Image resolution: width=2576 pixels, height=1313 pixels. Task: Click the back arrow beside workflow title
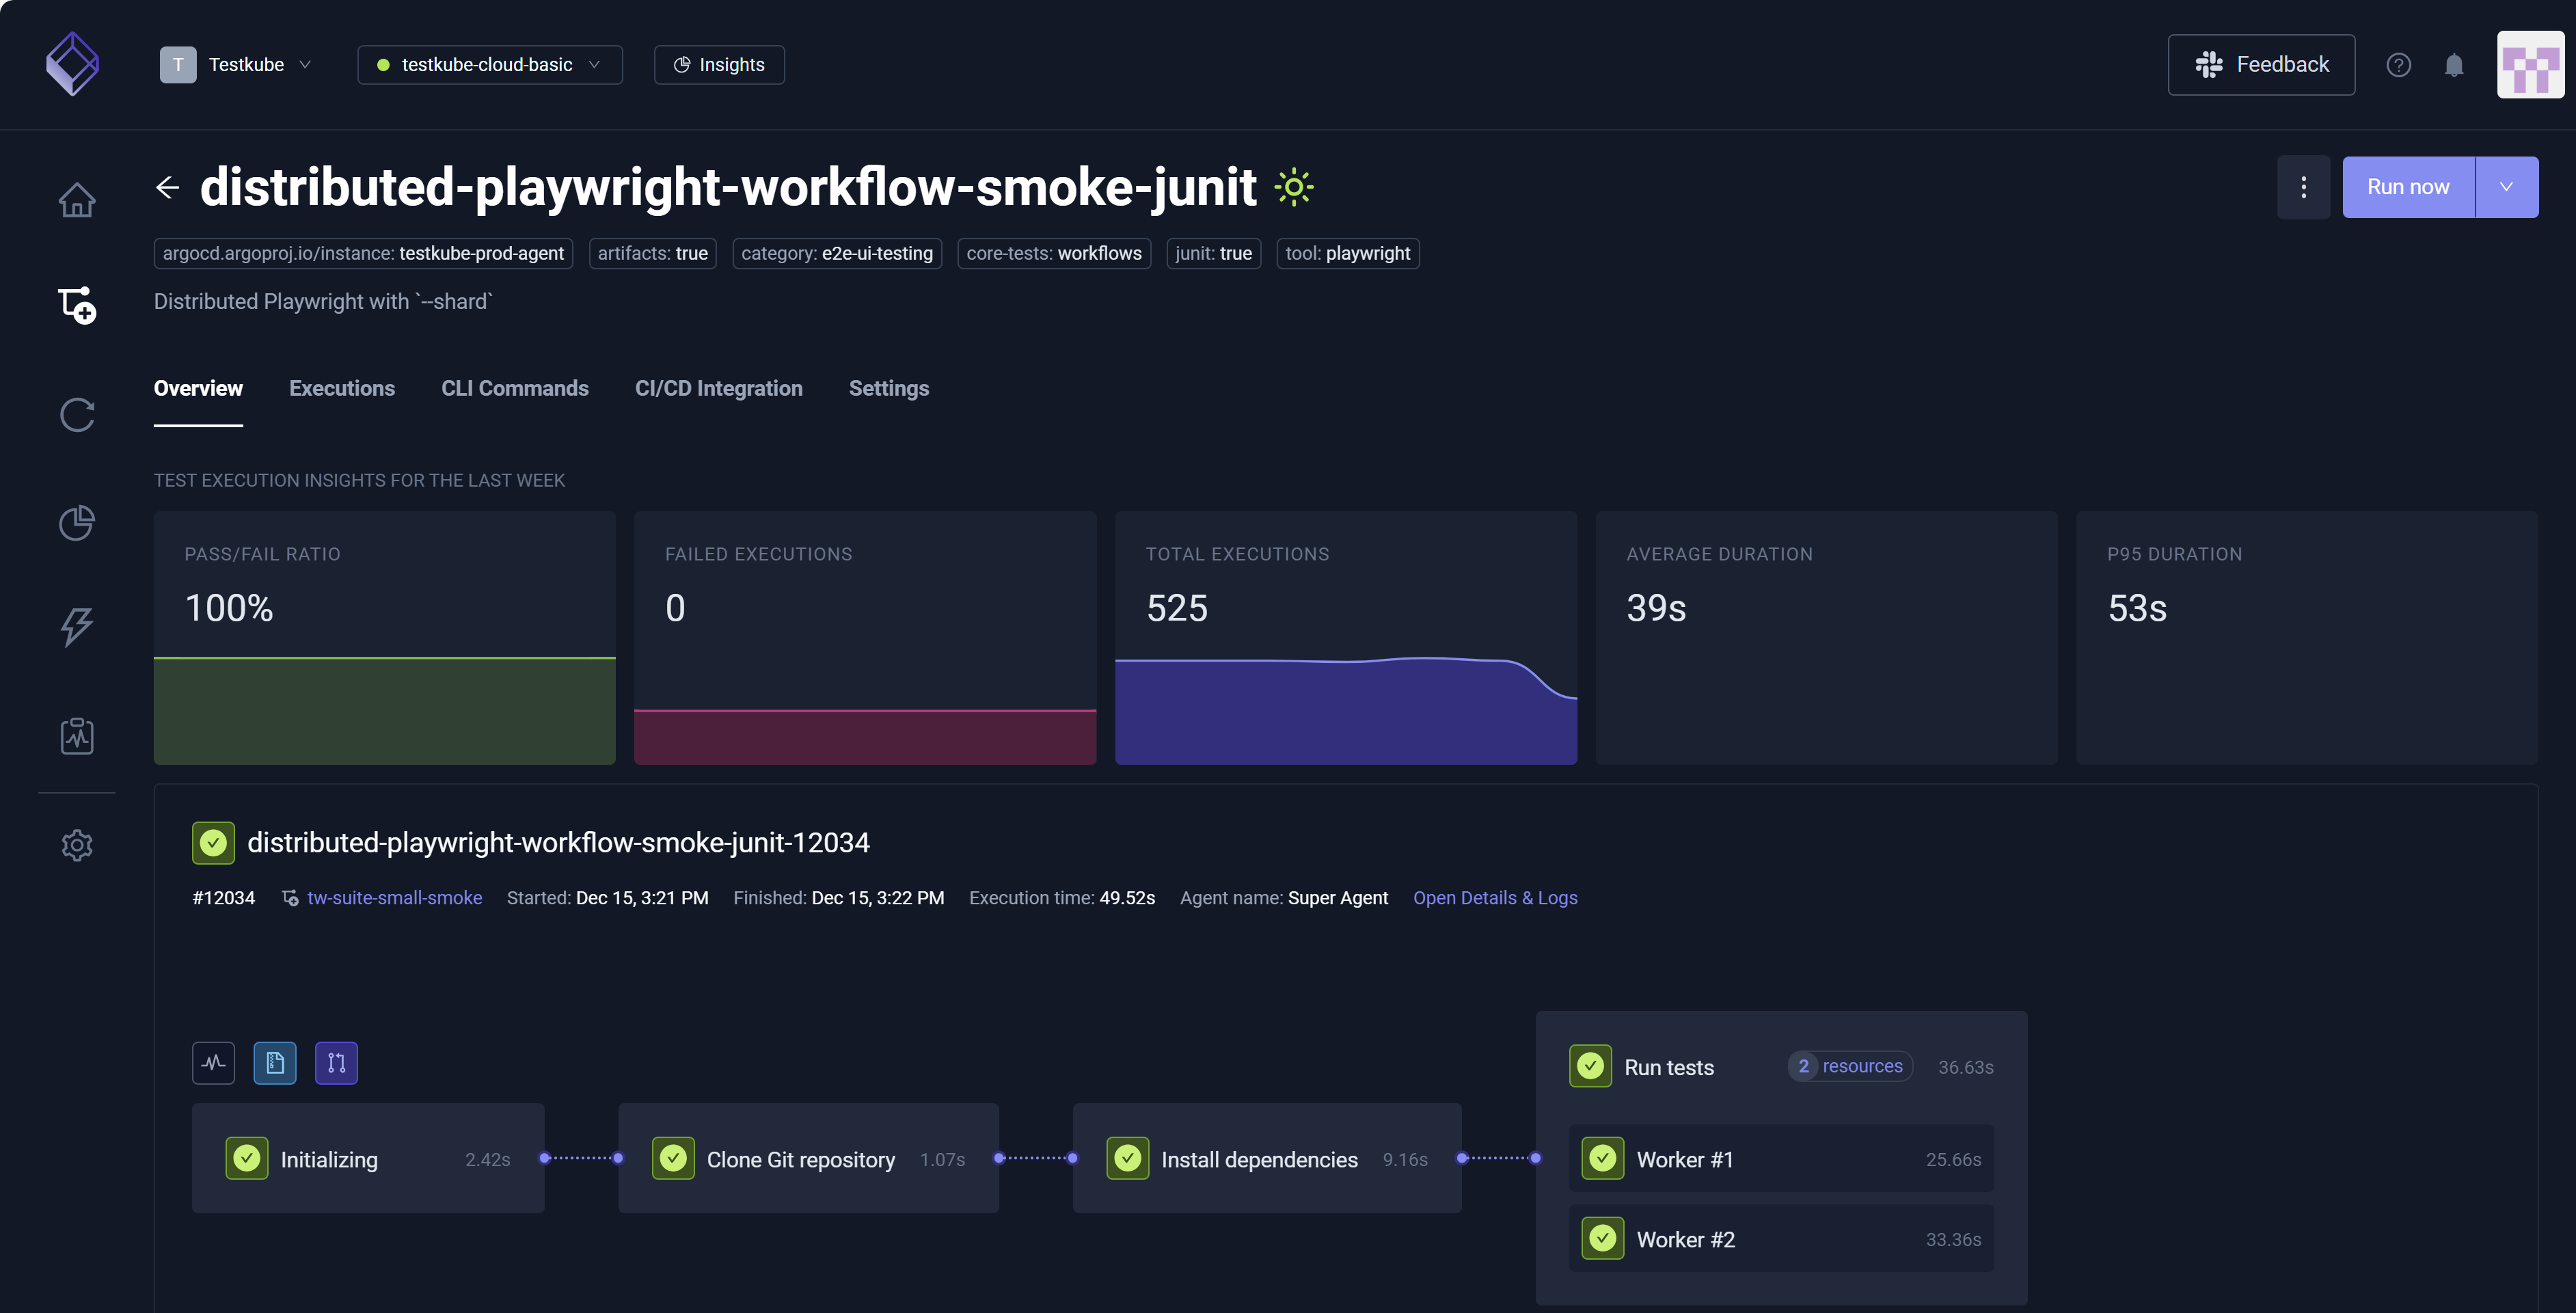tap(168, 187)
